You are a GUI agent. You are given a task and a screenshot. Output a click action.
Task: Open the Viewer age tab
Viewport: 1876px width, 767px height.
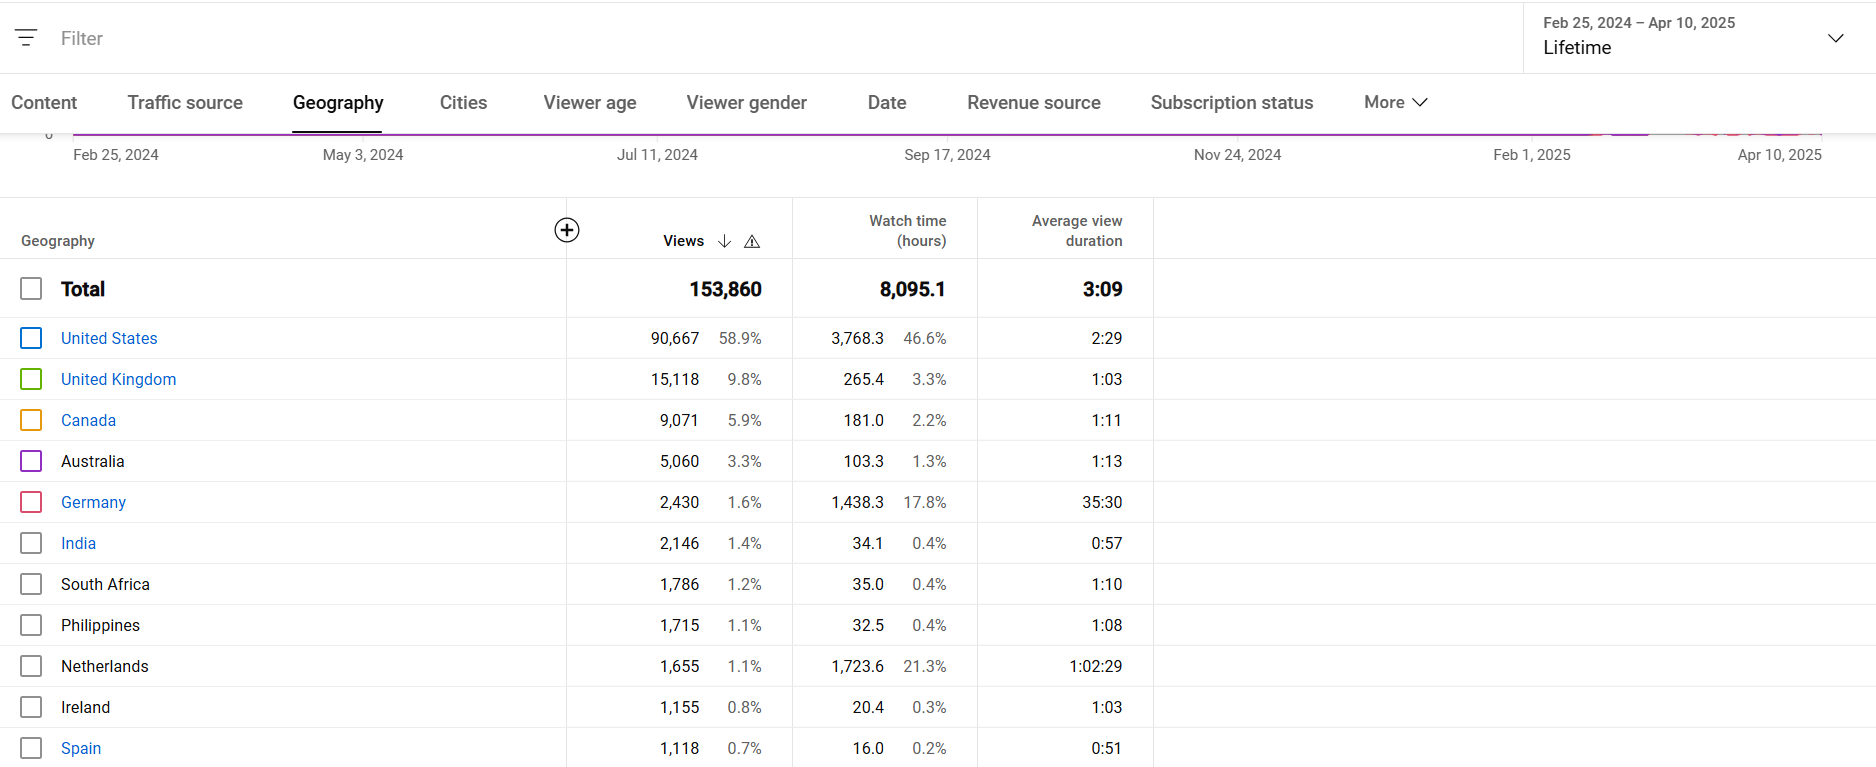click(589, 102)
